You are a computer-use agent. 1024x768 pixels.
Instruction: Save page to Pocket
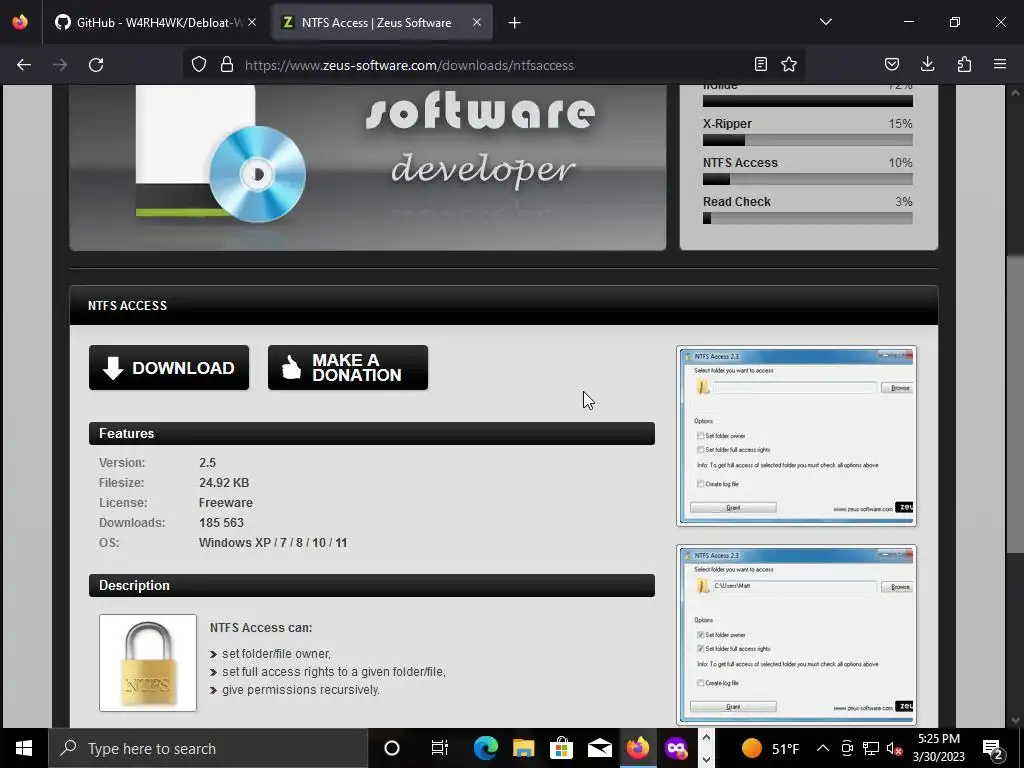point(891,65)
